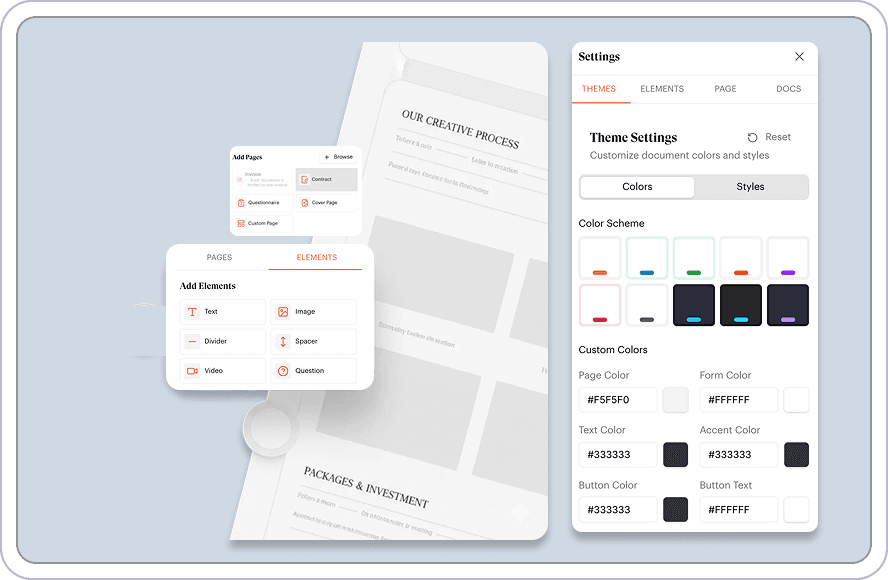This screenshot has height=580, width=888.
Task: Select the Colors segment in Theme Settings
Action: 637,187
